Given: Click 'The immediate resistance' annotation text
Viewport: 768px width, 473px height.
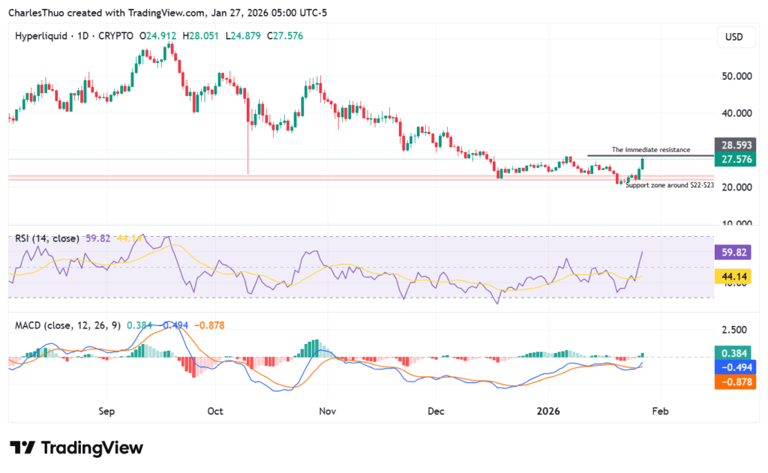Looking at the screenshot, I should pos(650,150).
